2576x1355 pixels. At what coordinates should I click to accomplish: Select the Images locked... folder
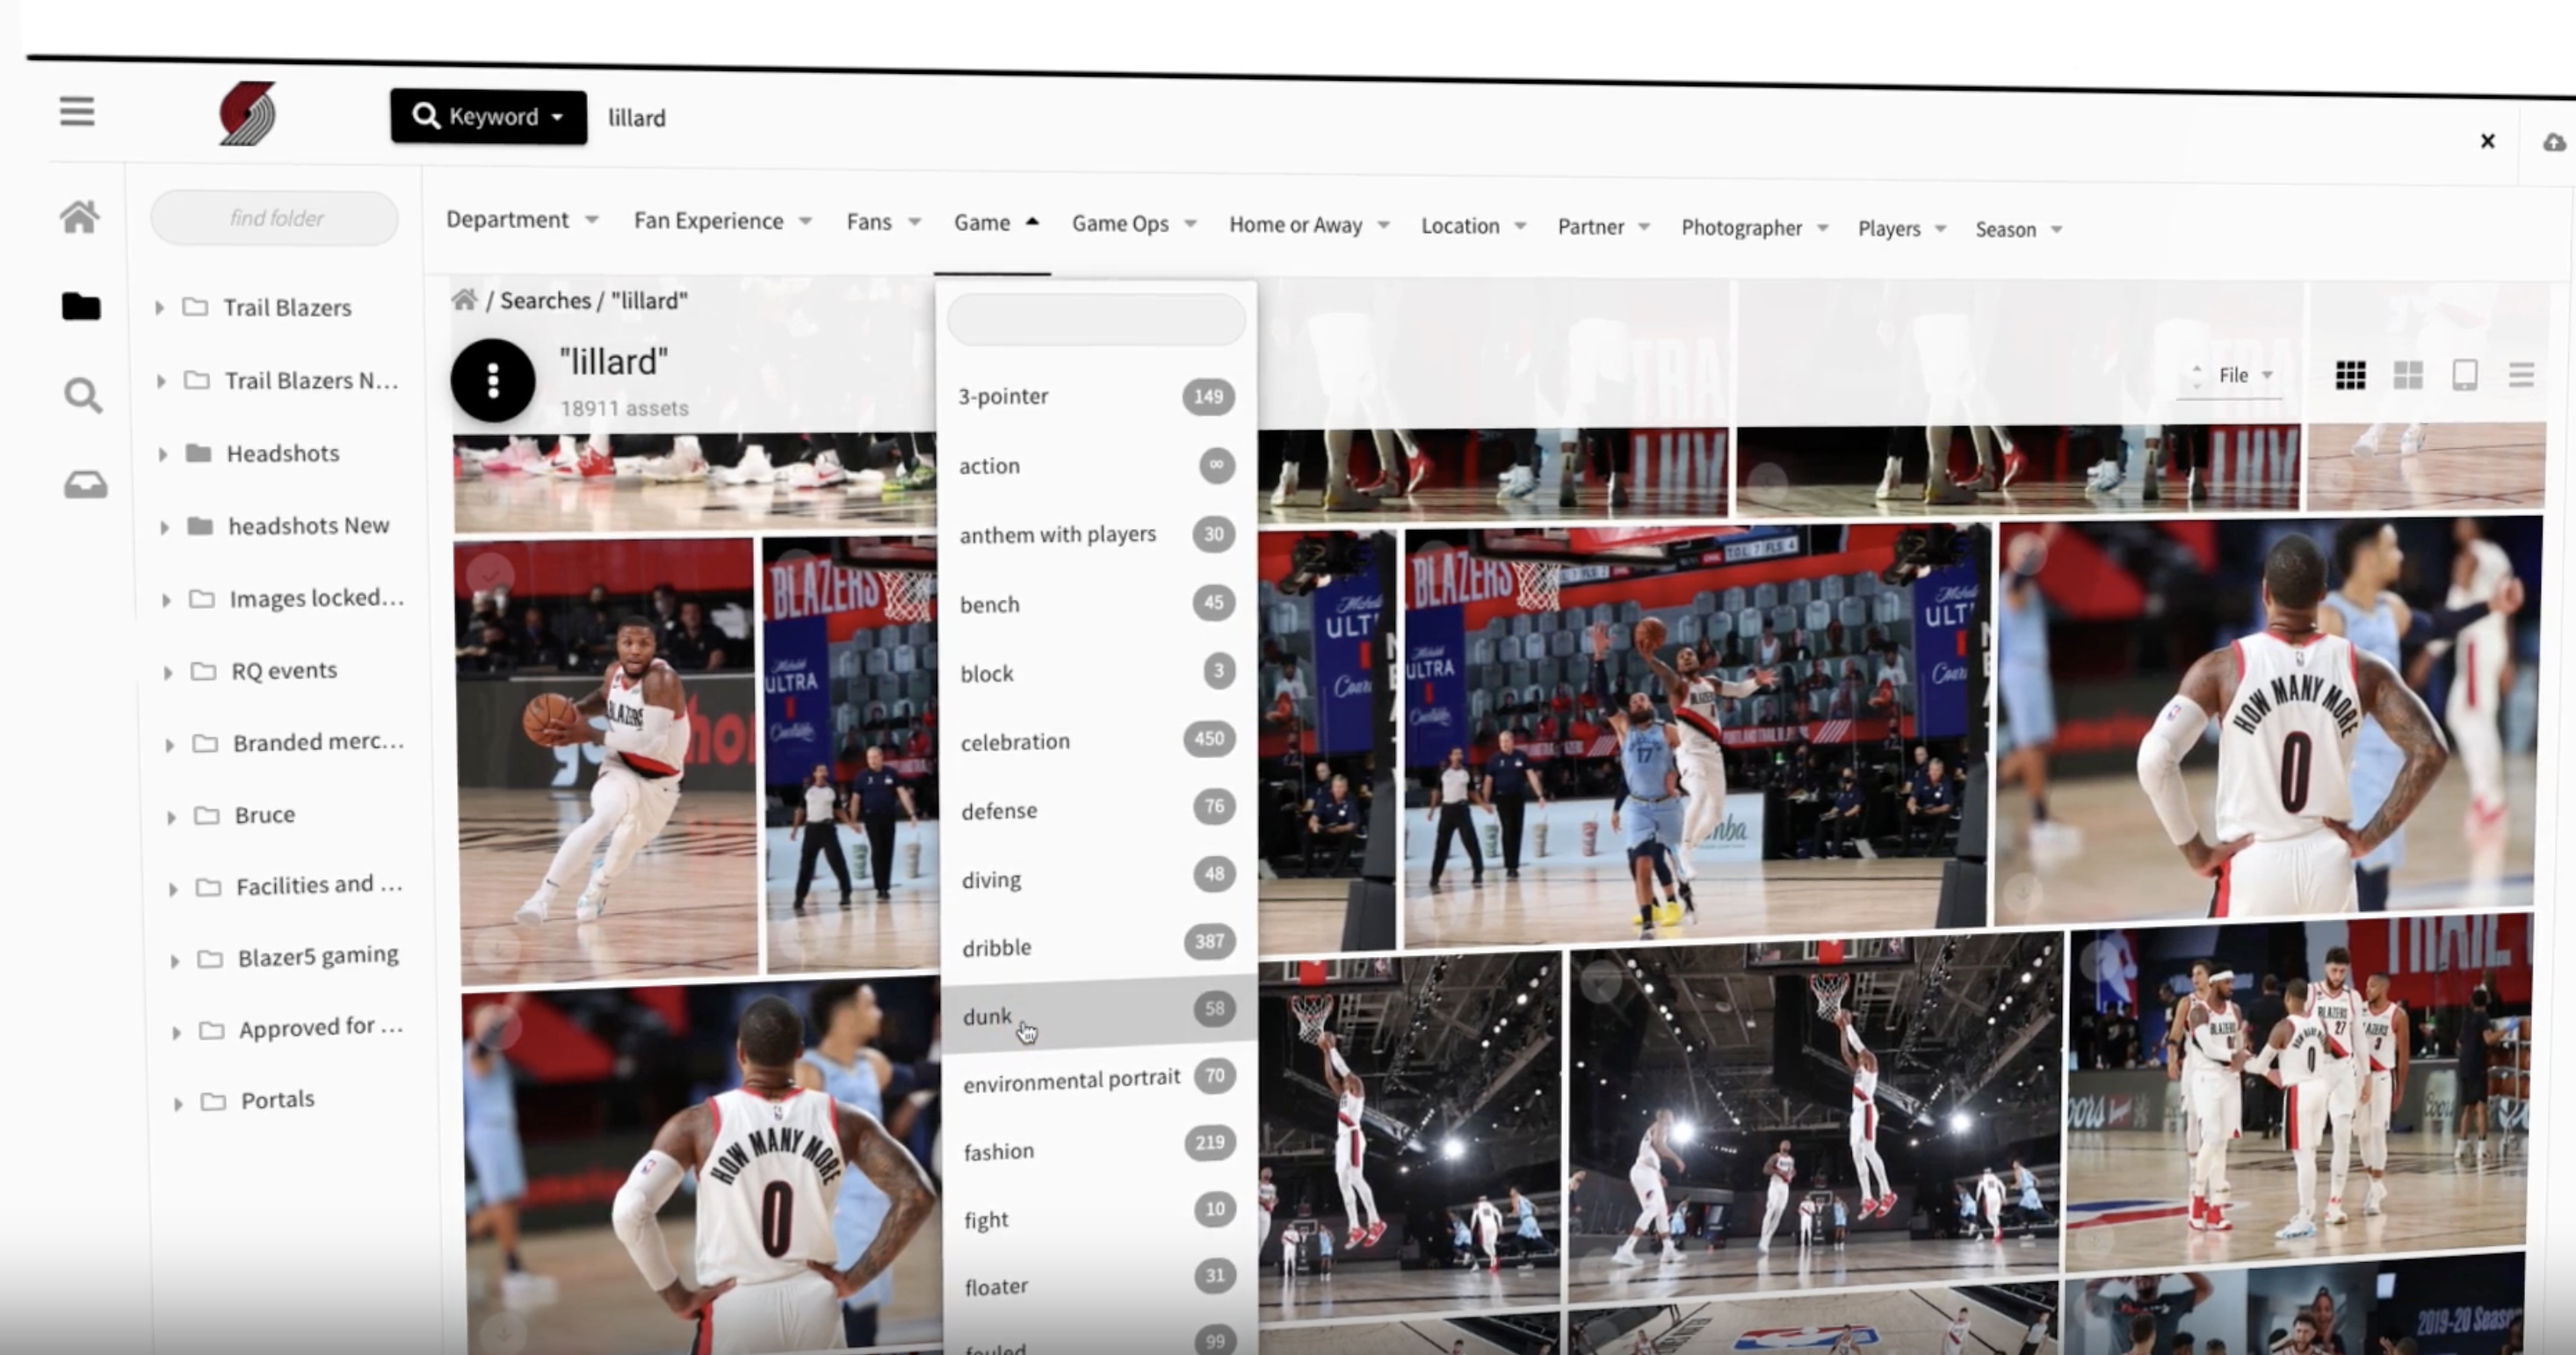point(297,598)
